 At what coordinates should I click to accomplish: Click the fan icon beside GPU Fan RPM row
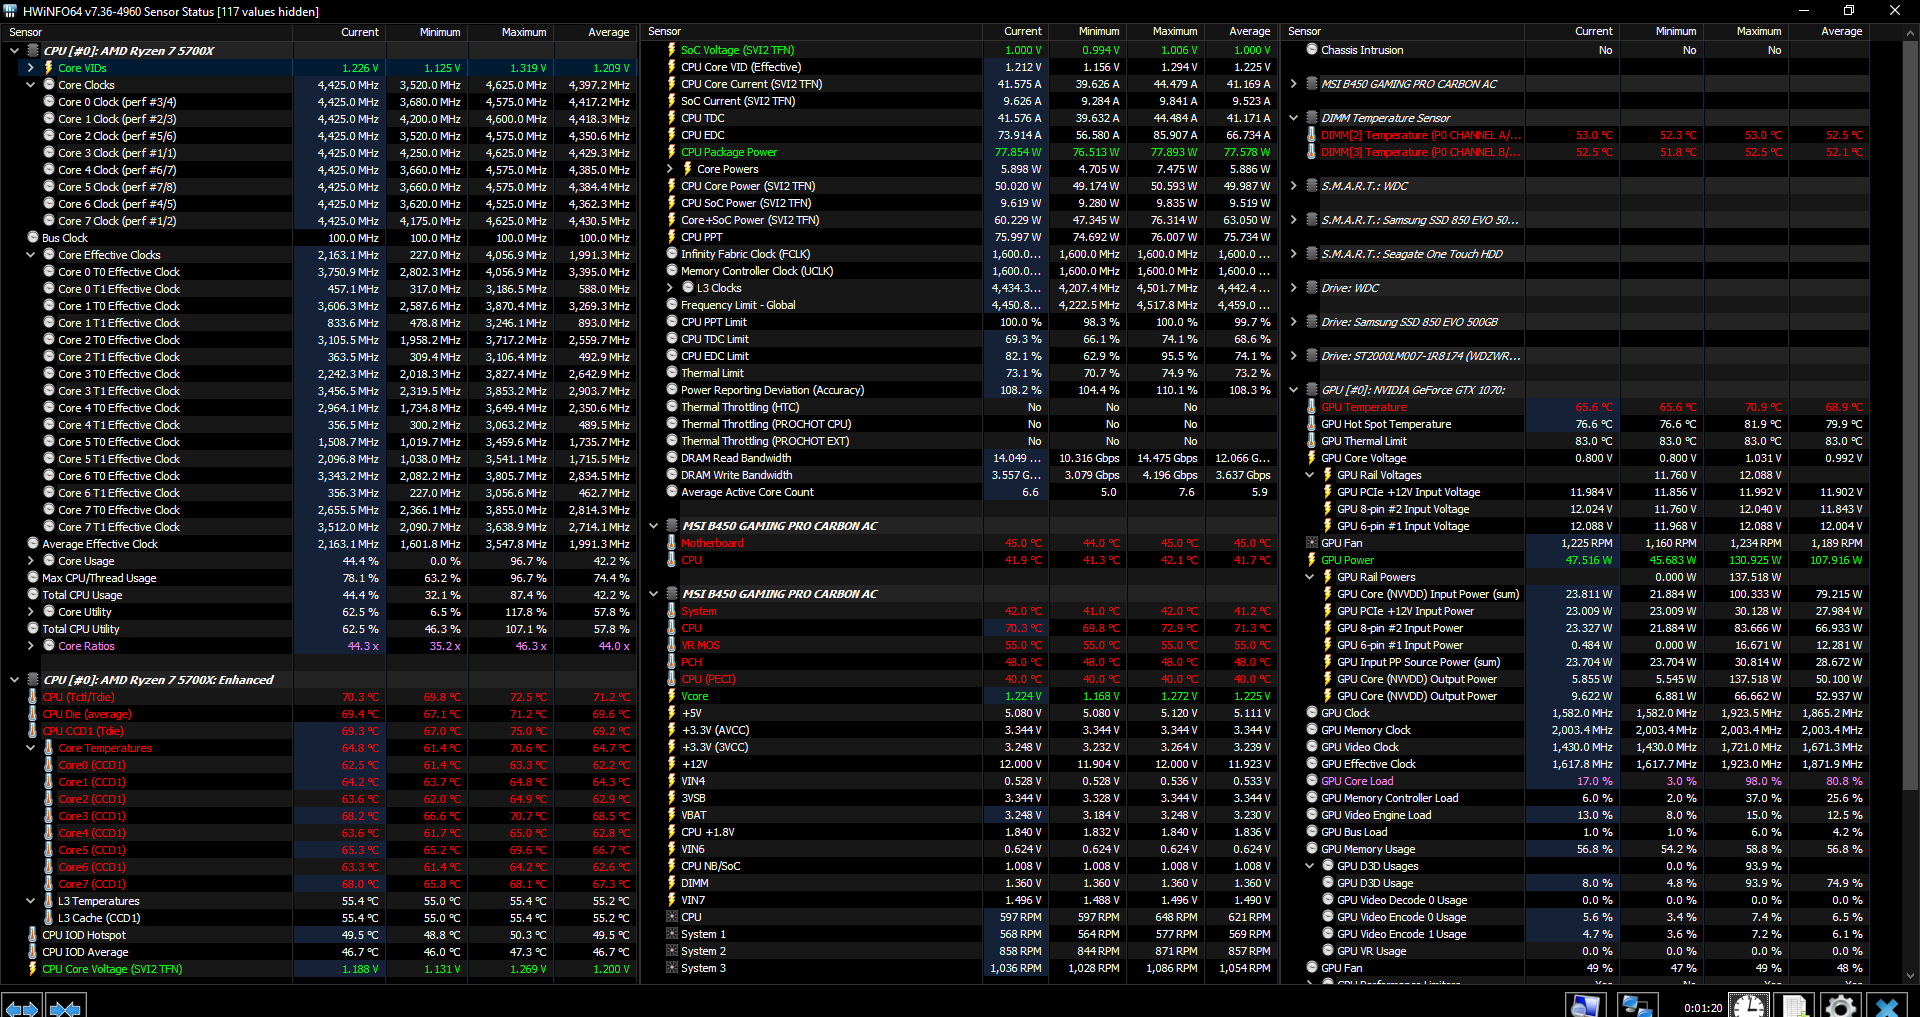coord(1311,543)
